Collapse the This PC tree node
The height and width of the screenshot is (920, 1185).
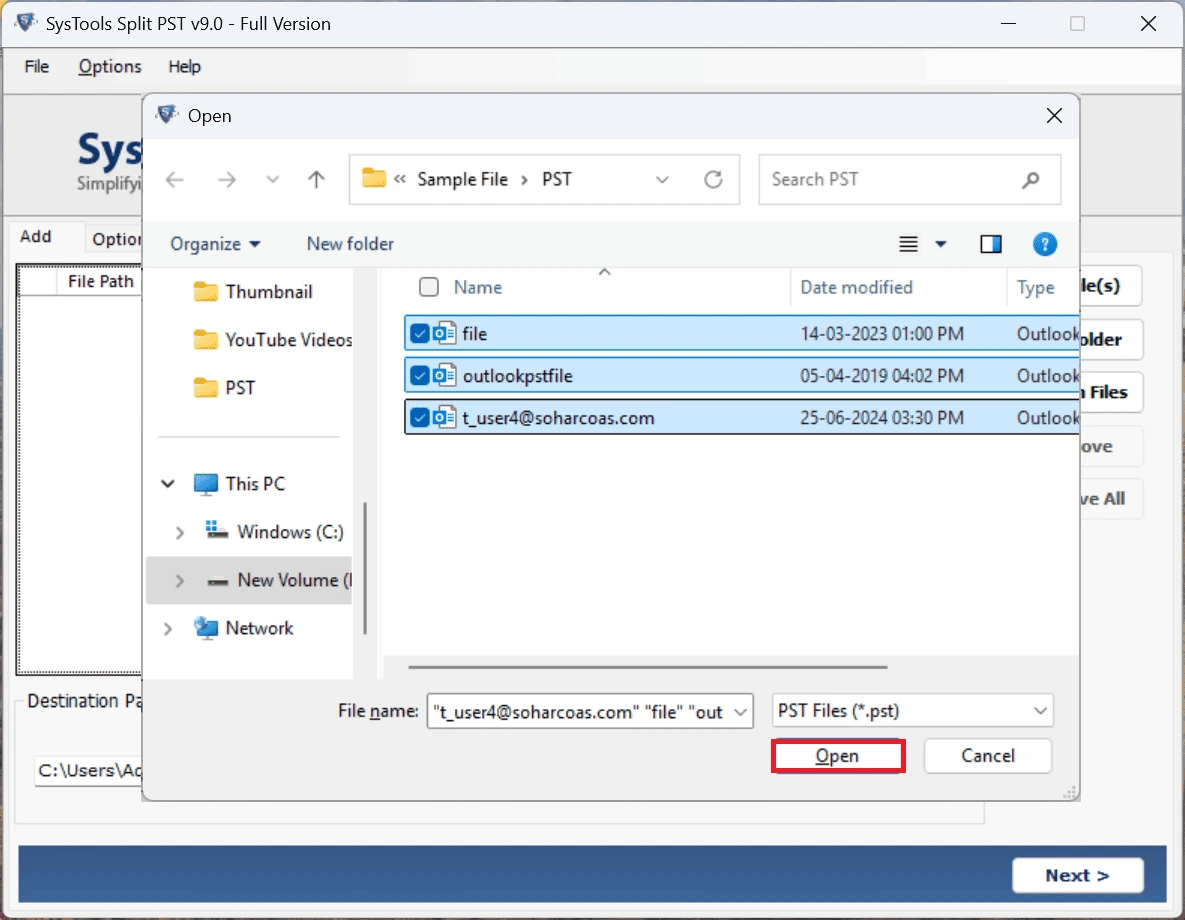pyautogui.click(x=168, y=484)
